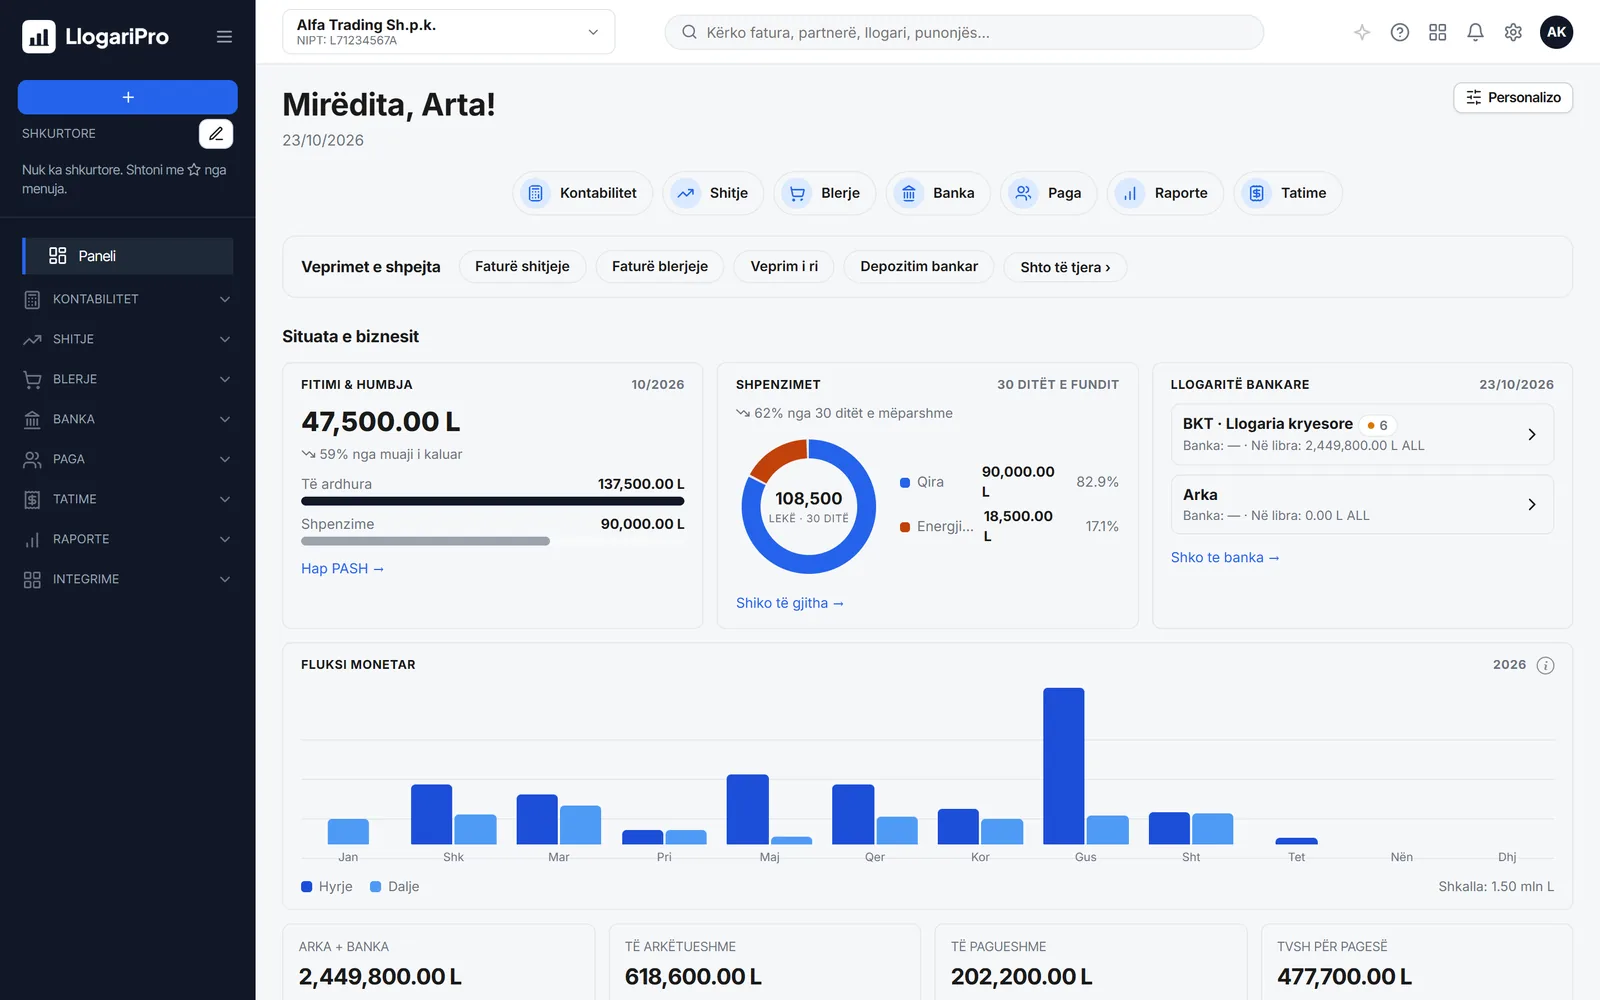1600x1000 pixels.
Task: Expand RAPORTE sidebar section
Action: [x=128, y=539]
